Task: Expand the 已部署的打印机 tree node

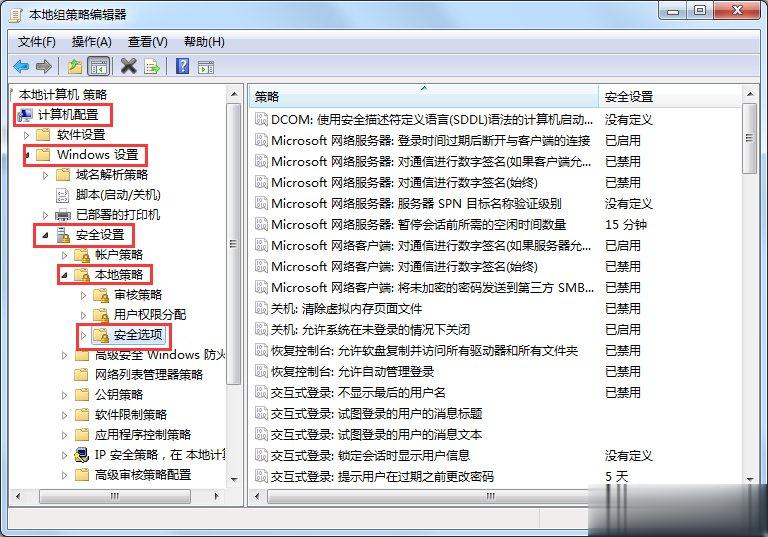Action: click(46, 215)
